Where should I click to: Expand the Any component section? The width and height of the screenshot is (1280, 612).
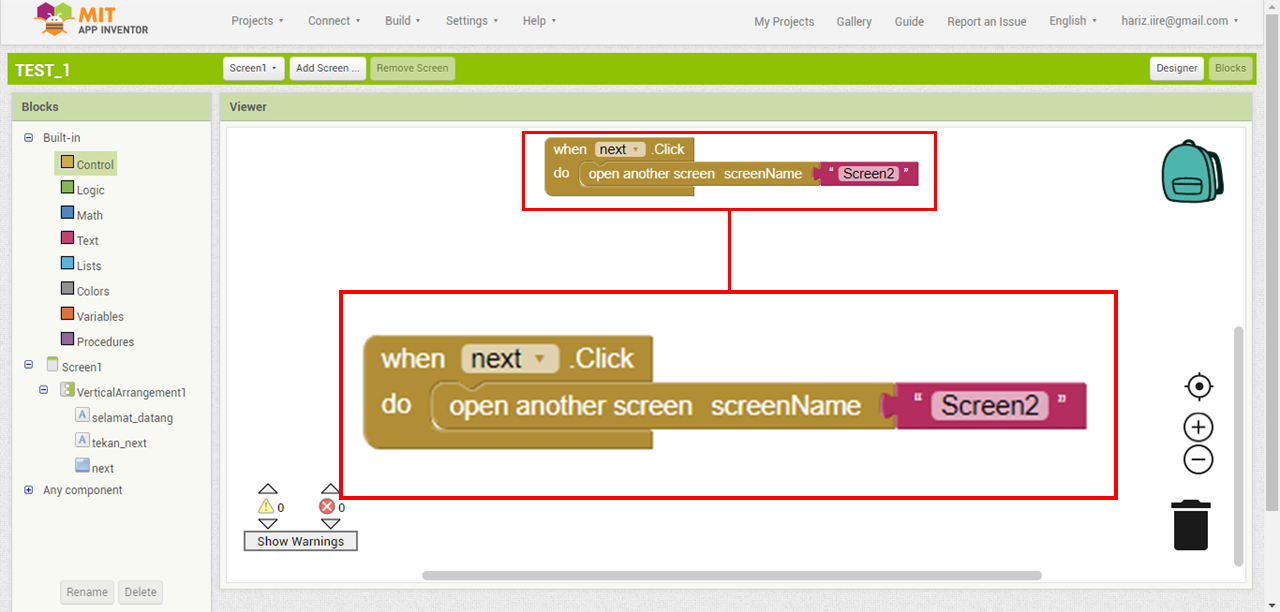(29, 490)
